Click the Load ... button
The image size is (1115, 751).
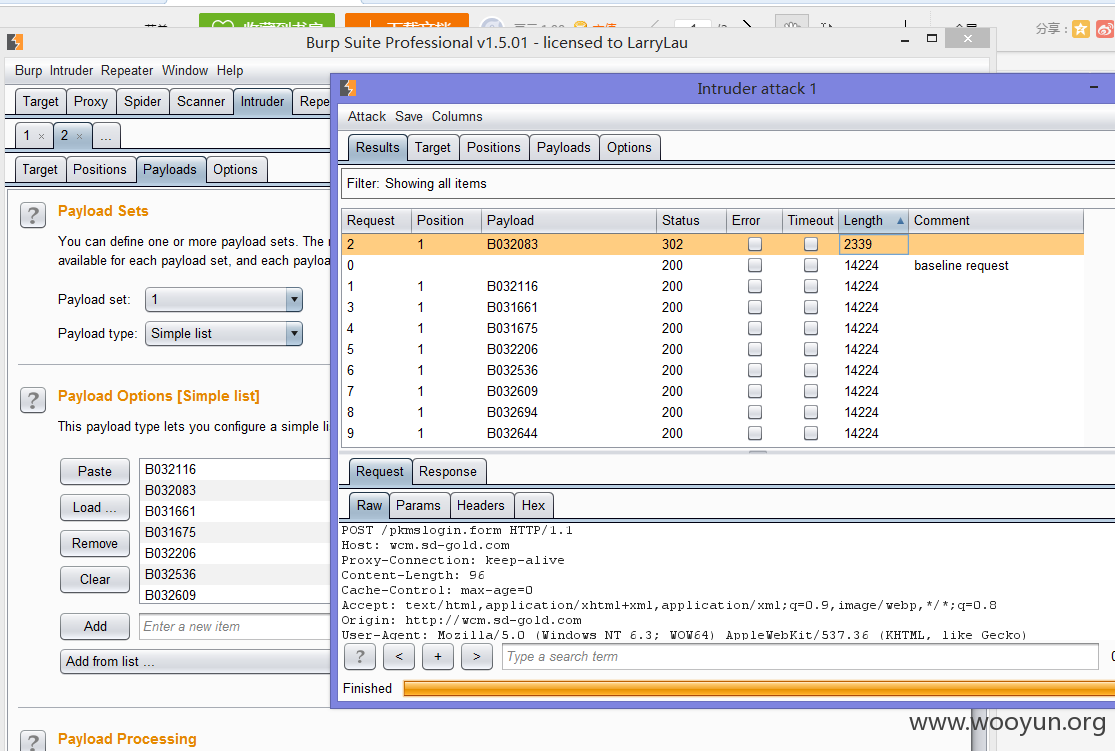(x=95, y=508)
